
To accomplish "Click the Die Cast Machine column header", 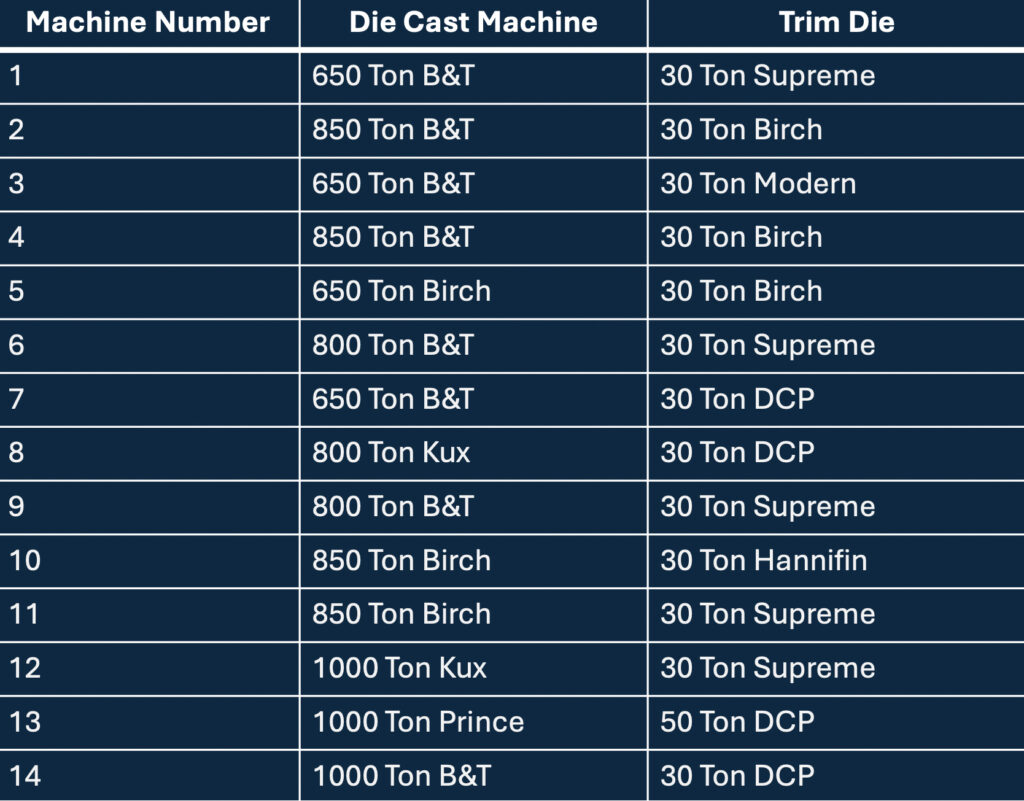I will (x=473, y=23).
